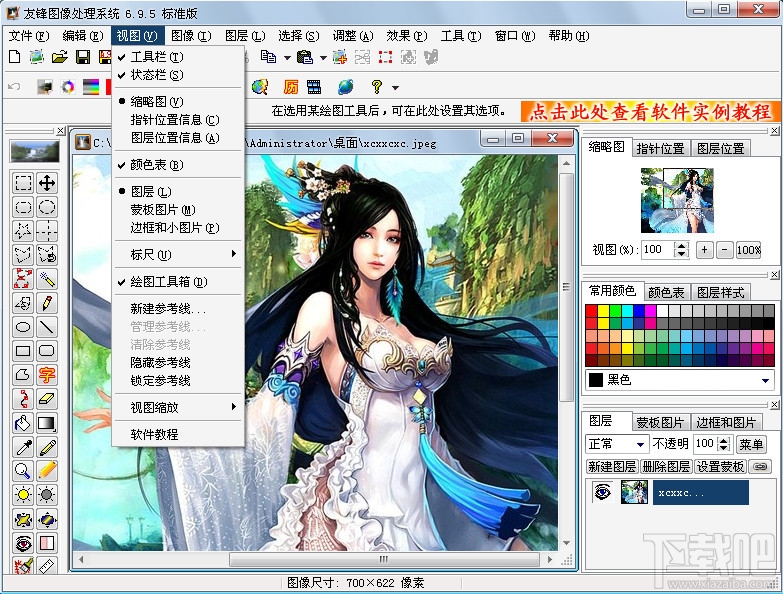Open the 图像 (I) menu
Image resolution: width=783 pixels, height=594 pixels.
coord(191,36)
